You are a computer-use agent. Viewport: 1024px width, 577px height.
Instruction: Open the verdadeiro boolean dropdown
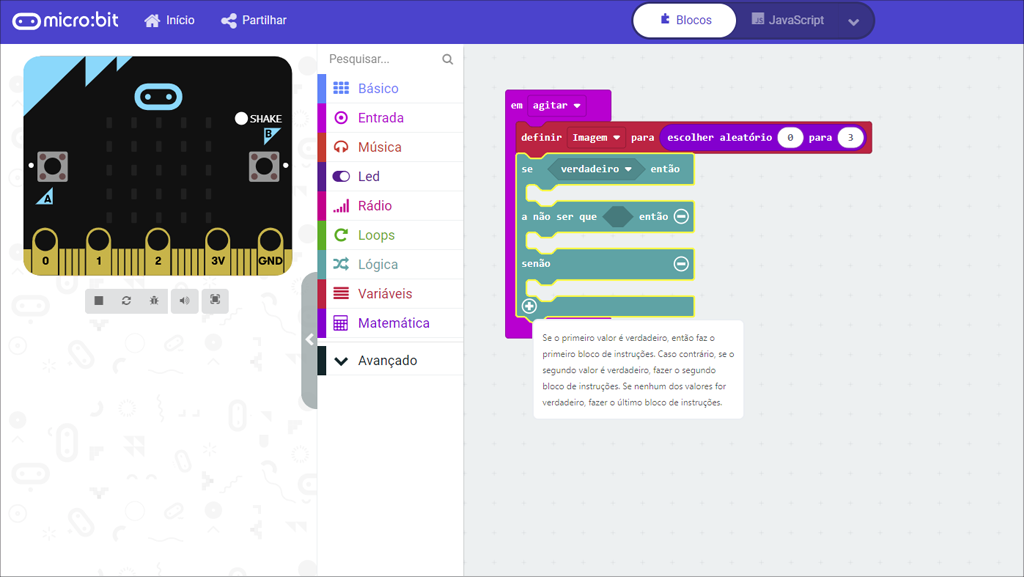(x=596, y=169)
